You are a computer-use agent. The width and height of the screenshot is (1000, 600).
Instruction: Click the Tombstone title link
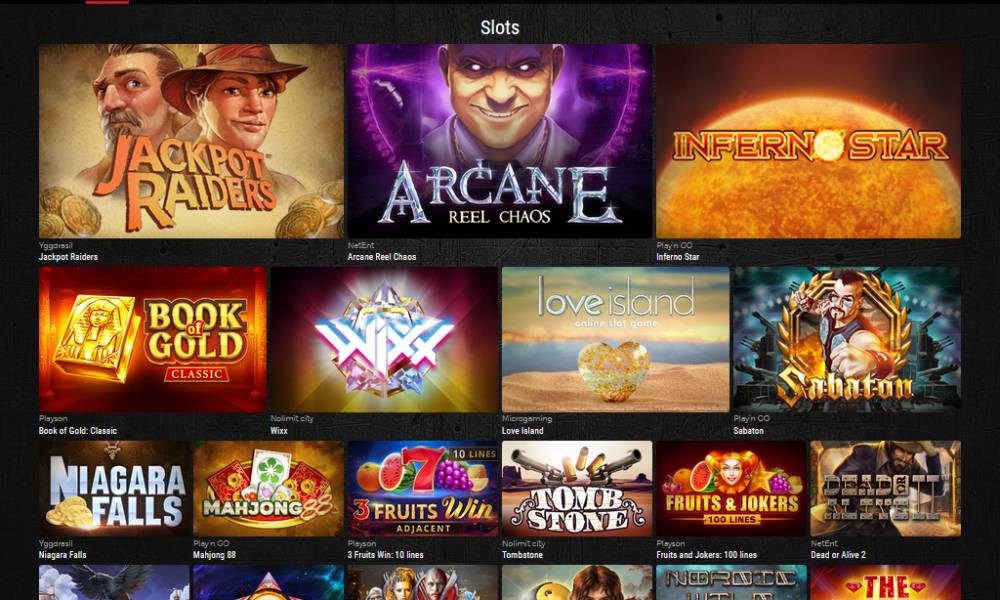pyautogui.click(x=522, y=555)
